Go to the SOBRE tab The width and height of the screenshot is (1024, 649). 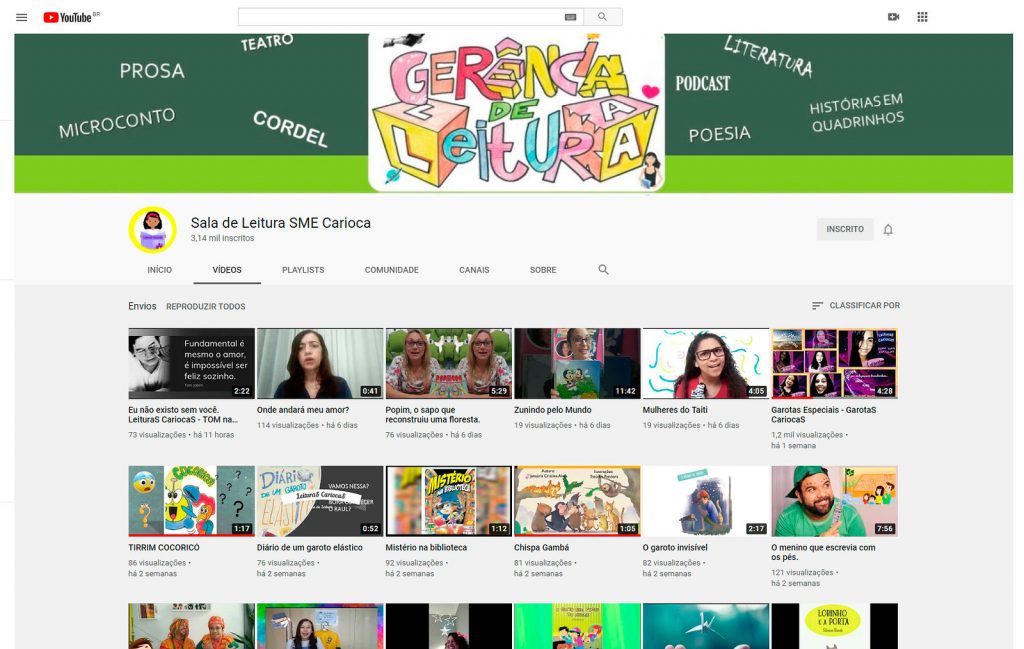click(543, 270)
